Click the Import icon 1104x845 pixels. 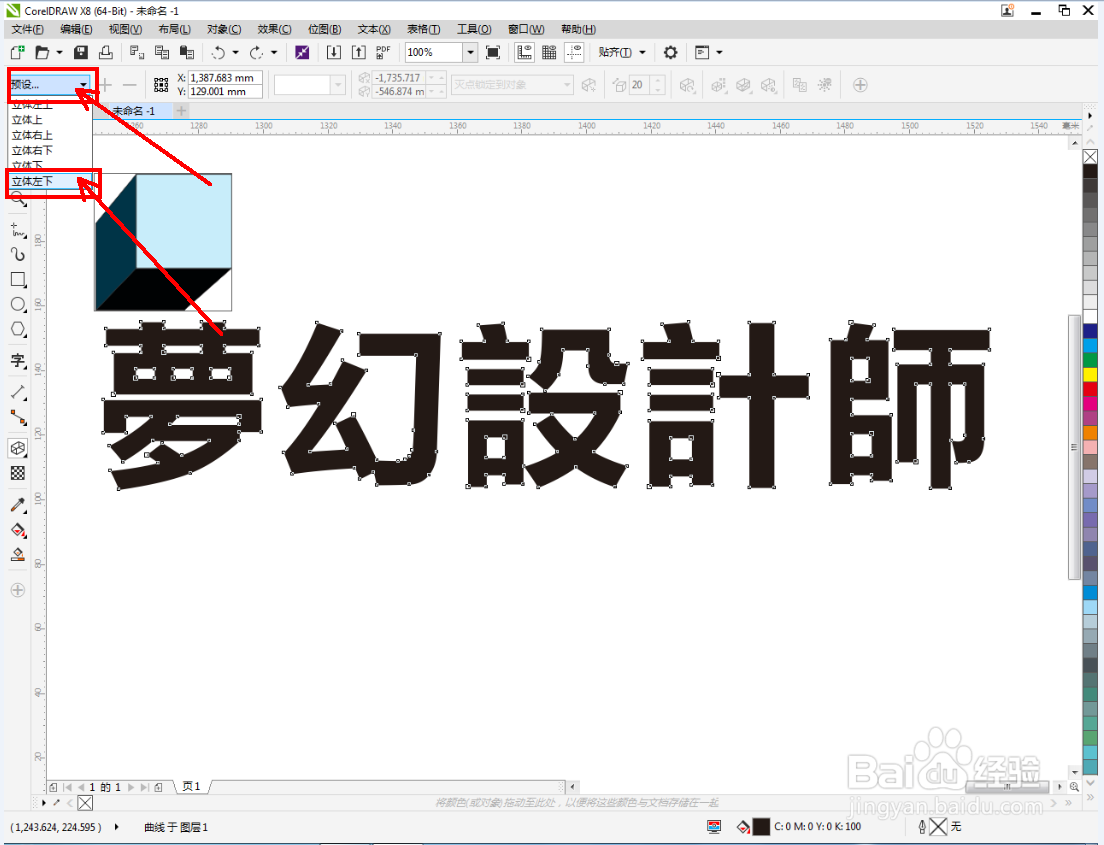(x=334, y=52)
